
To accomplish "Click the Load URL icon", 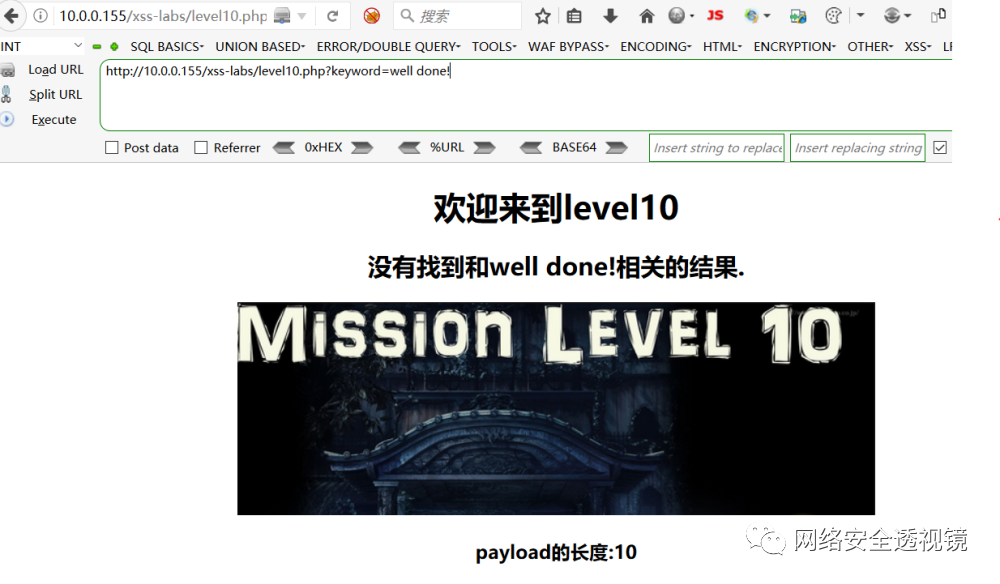I will coord(8,70).
